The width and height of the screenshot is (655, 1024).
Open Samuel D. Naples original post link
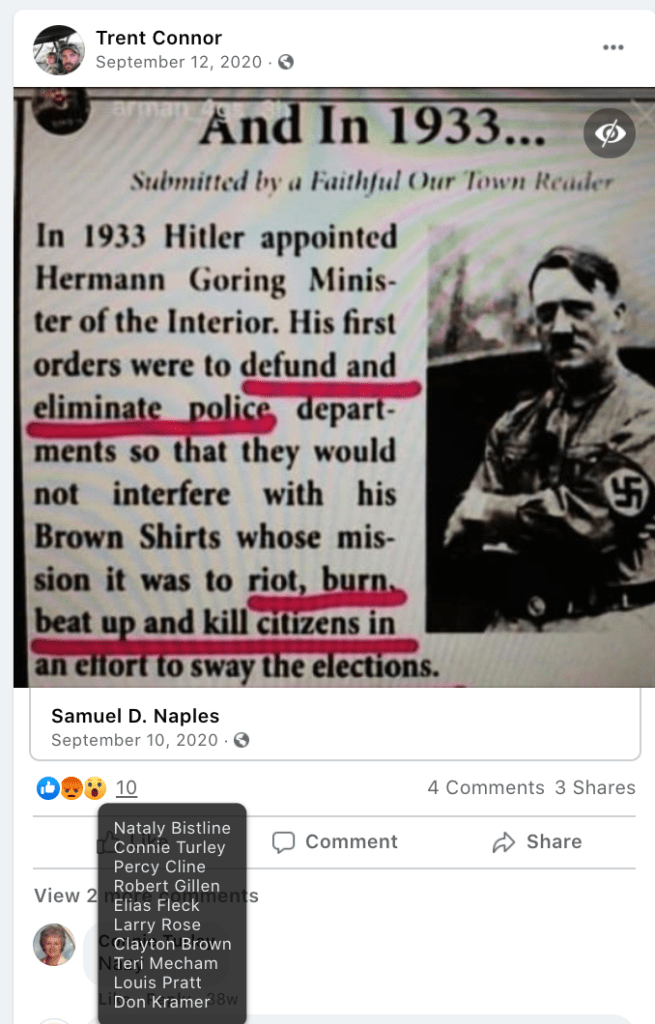click(135, 716)
